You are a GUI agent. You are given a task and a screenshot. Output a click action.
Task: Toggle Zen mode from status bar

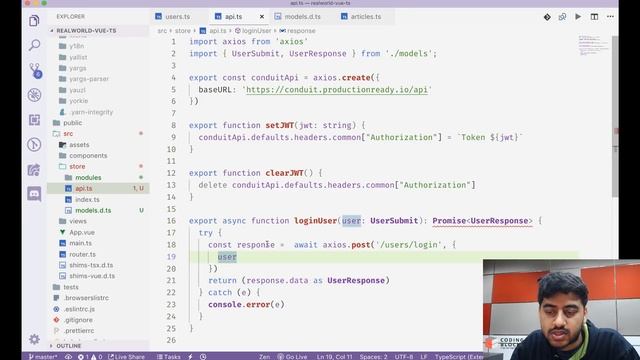pos(264,357)
